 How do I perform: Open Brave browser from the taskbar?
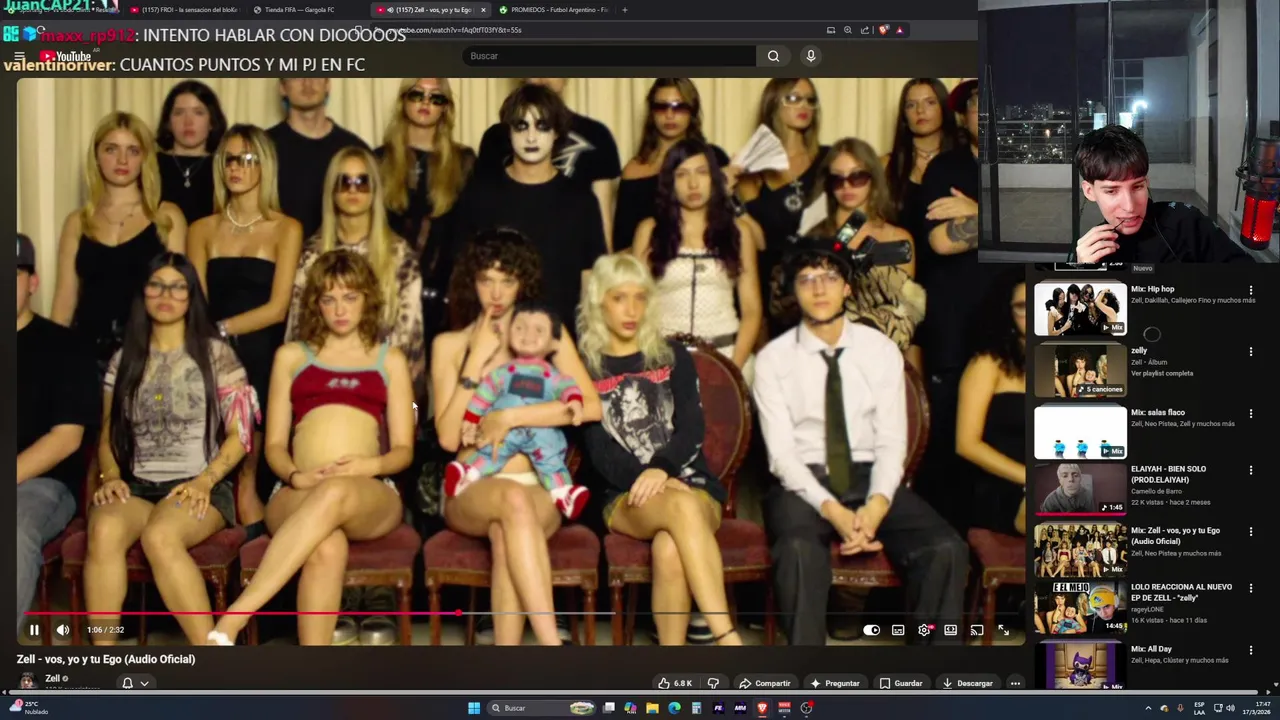click(762, 708)
